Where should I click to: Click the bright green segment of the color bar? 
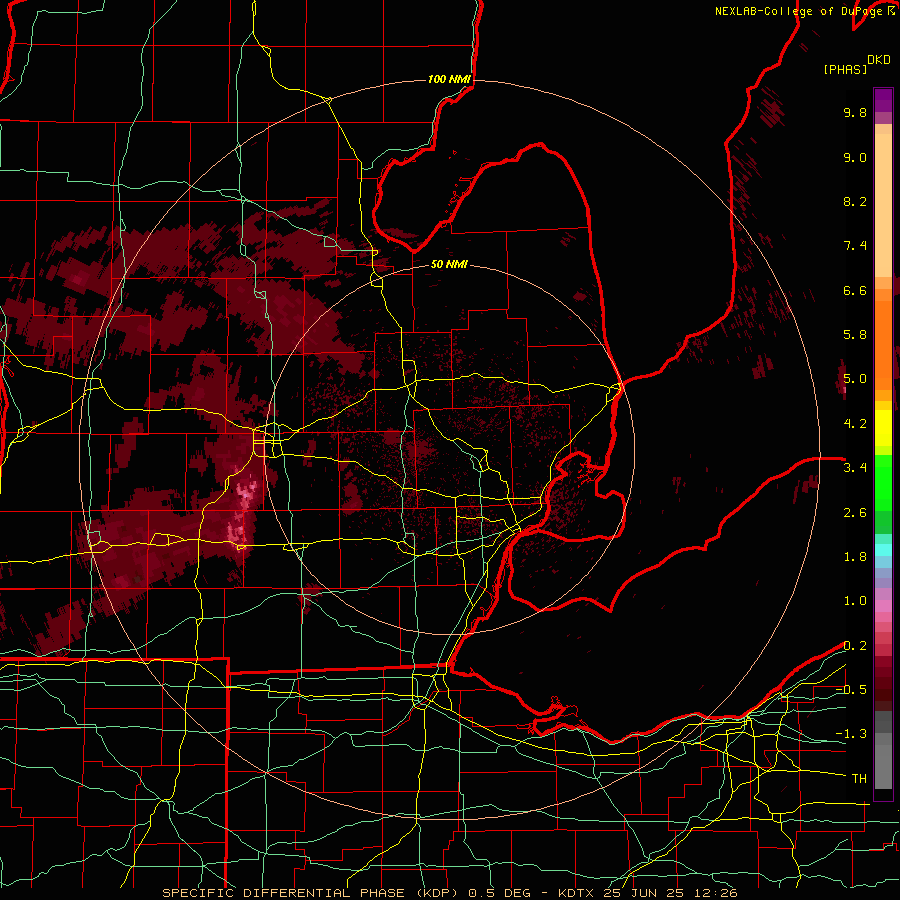tap(883, 483)
